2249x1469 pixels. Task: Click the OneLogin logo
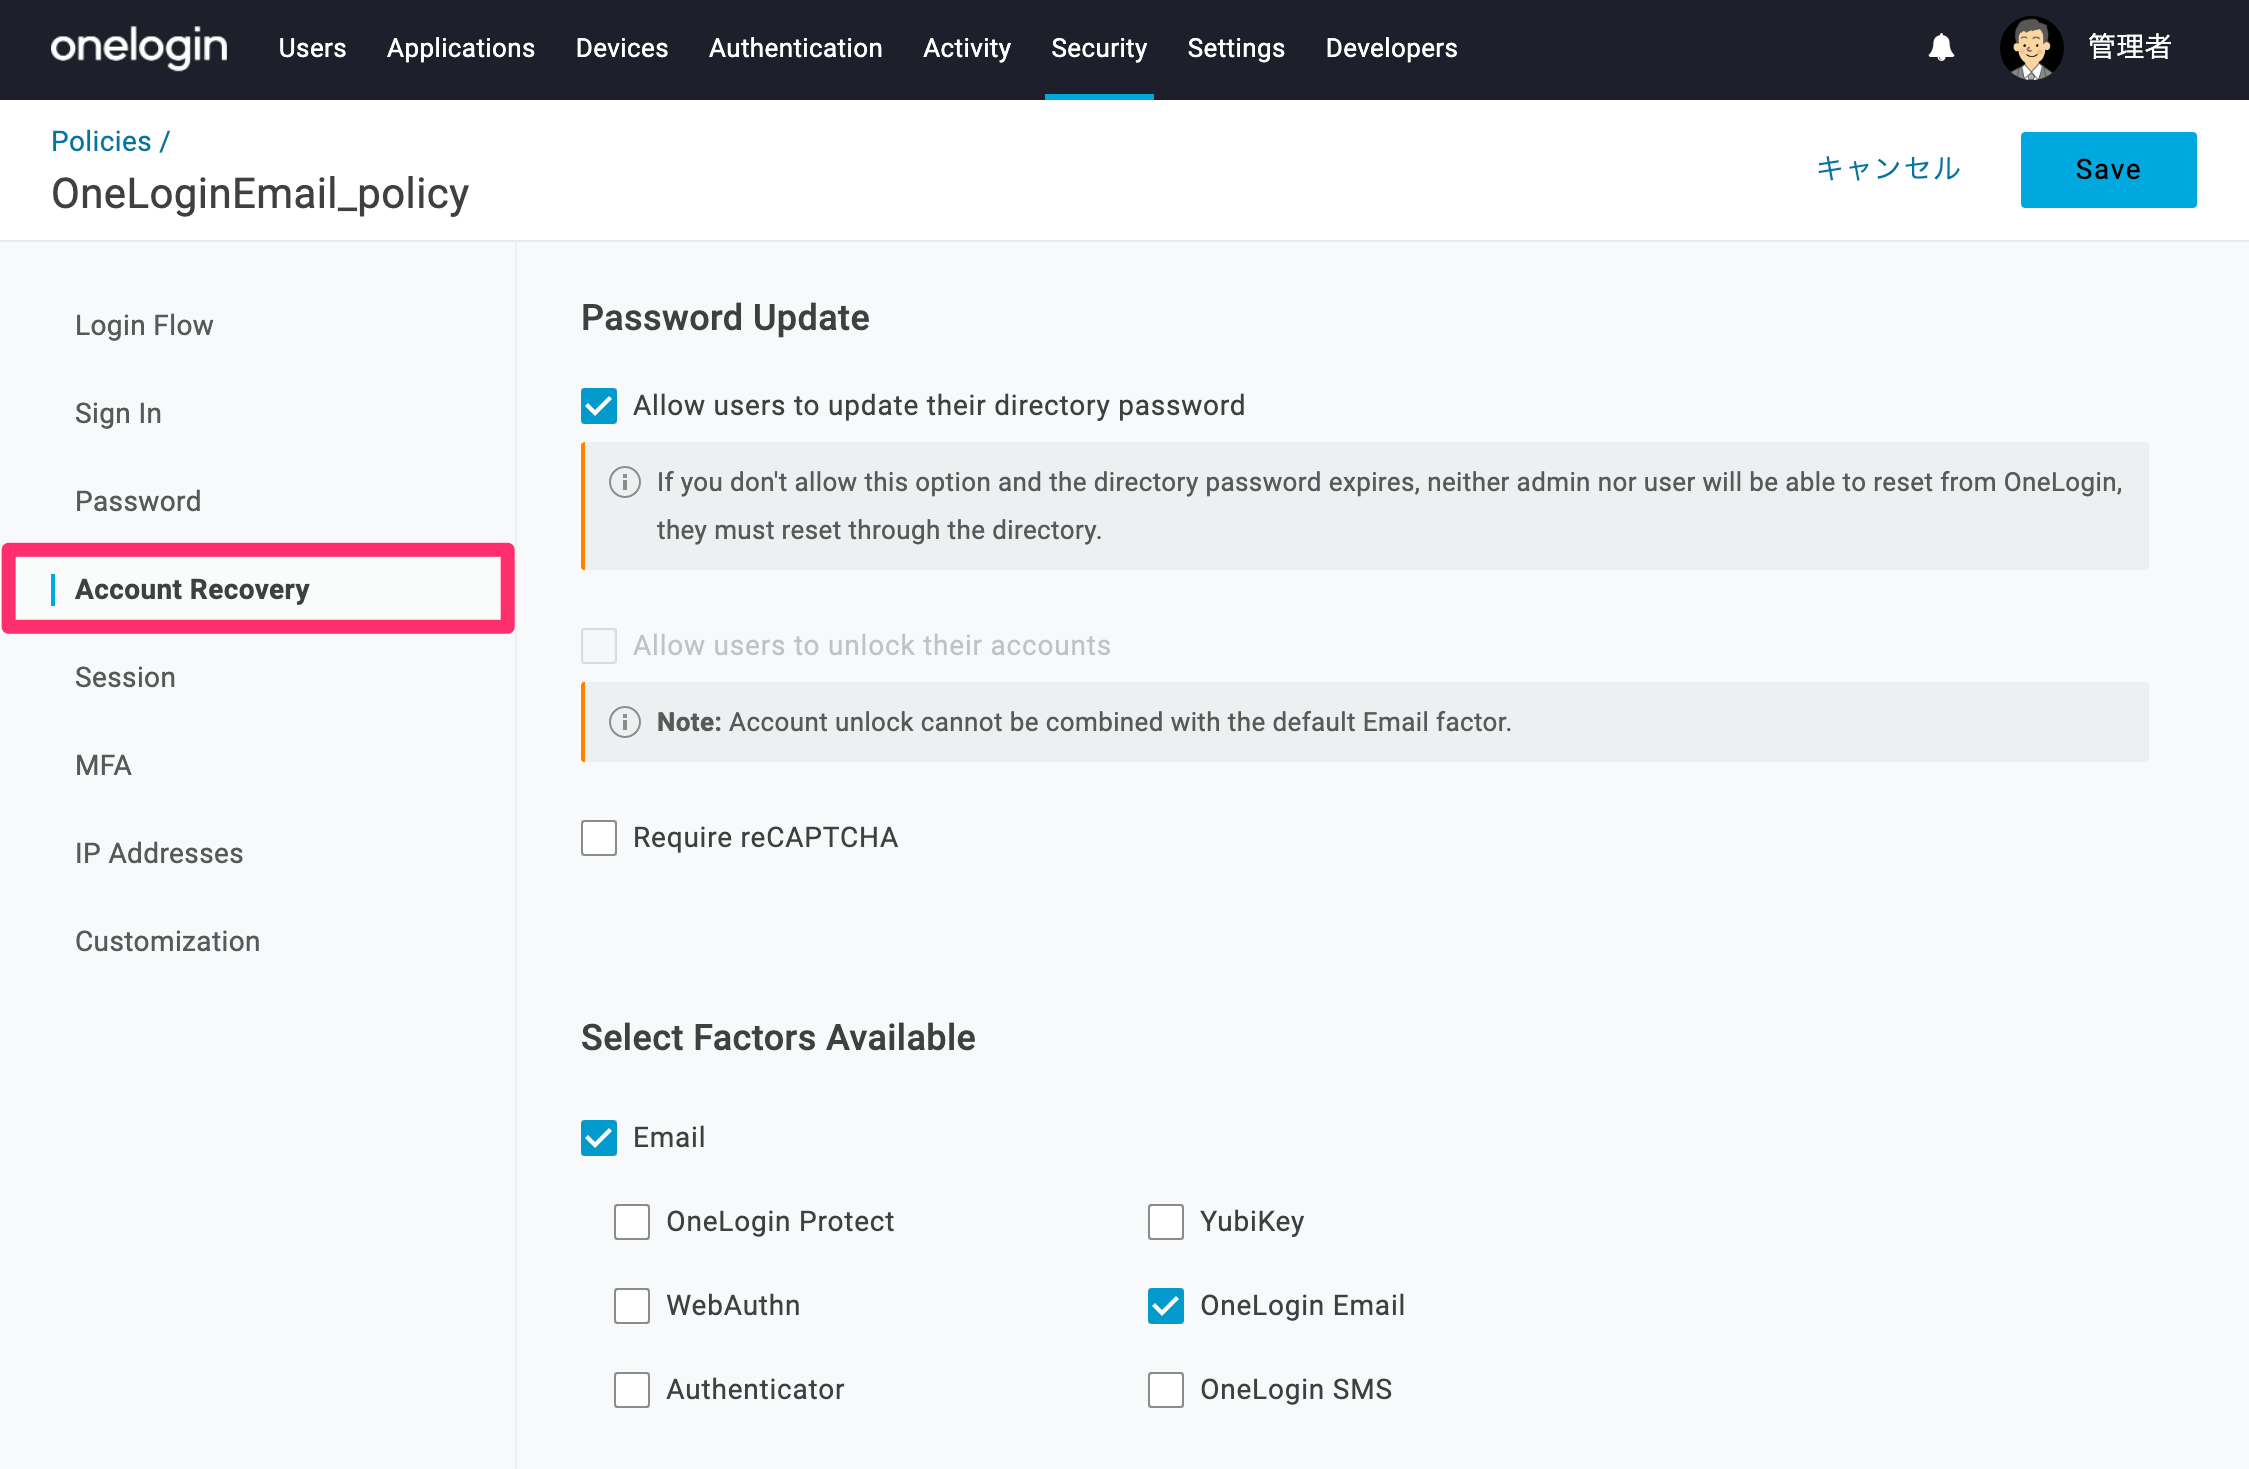139,48
